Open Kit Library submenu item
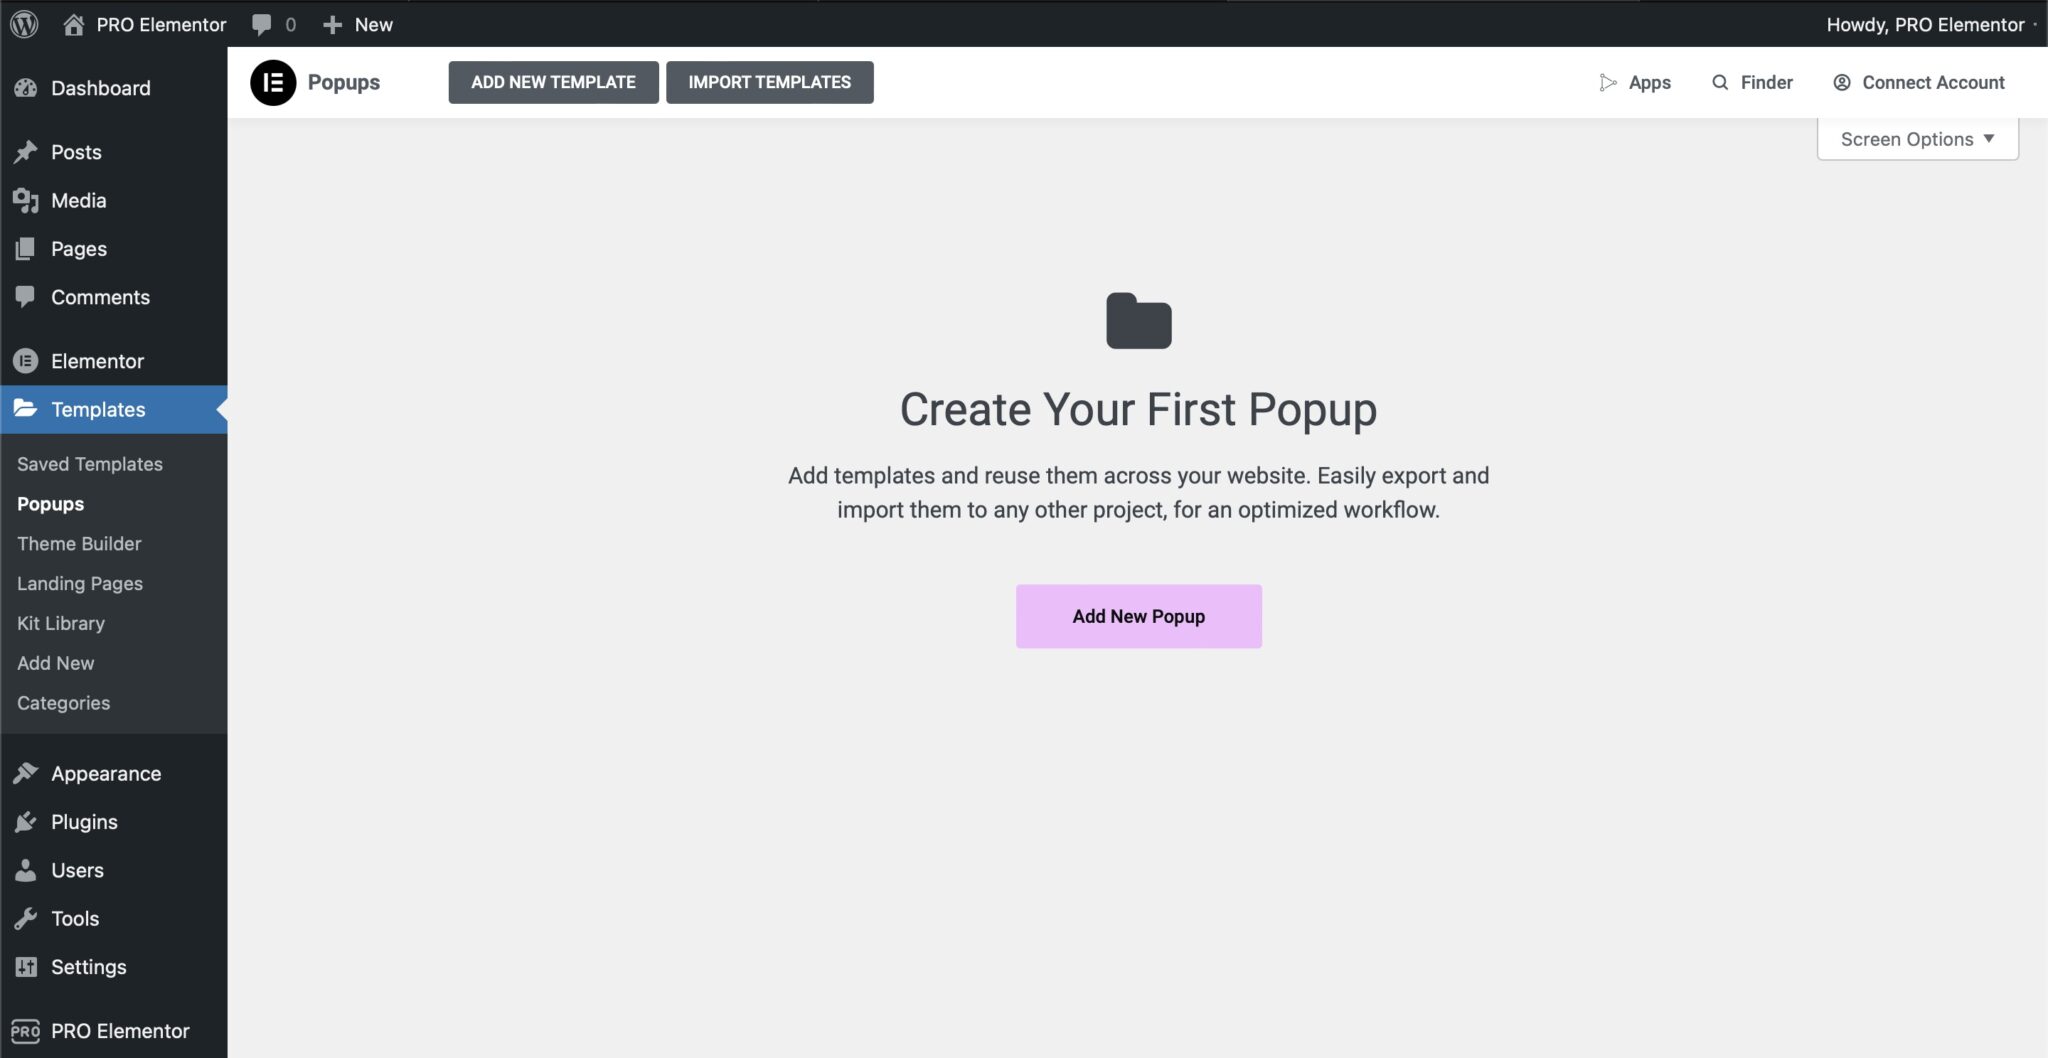This screenshot has width=2048, height=1058. coord(61,624)
